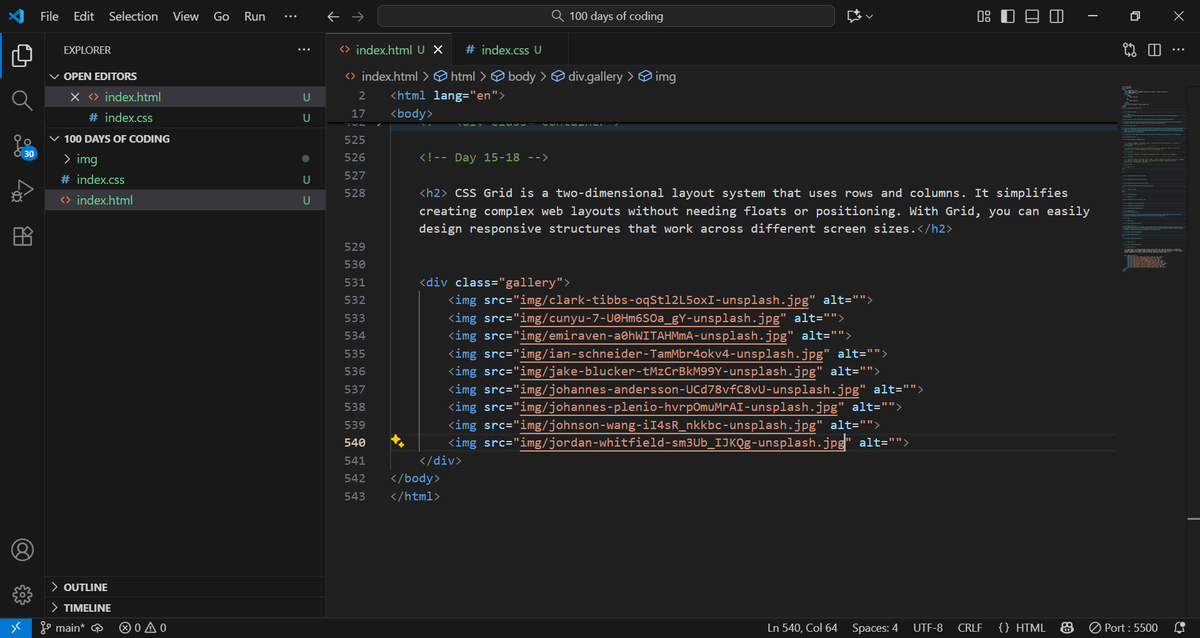This screenshot has height=638, width=1200.
Task: Open editor More Actions ellipsis
Action: (x=1179, y=50)
